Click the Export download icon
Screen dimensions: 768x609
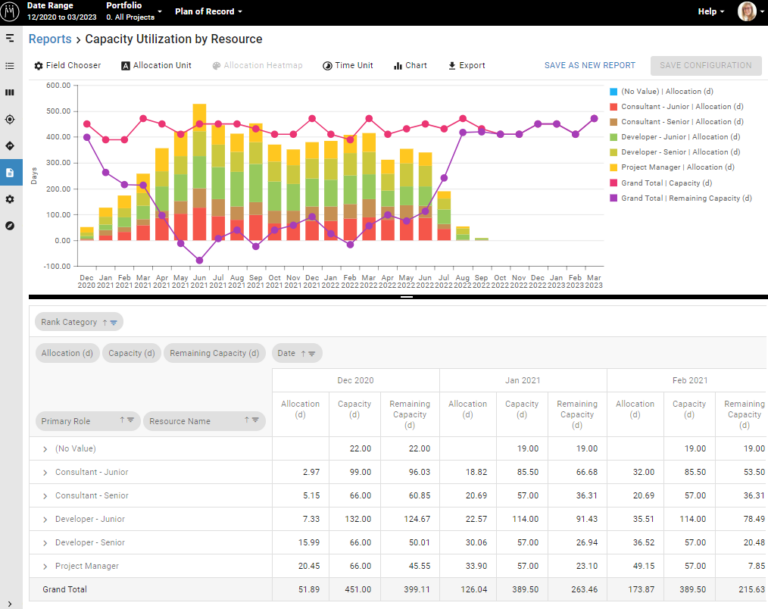pyautogui.click(x=452, y=66)
